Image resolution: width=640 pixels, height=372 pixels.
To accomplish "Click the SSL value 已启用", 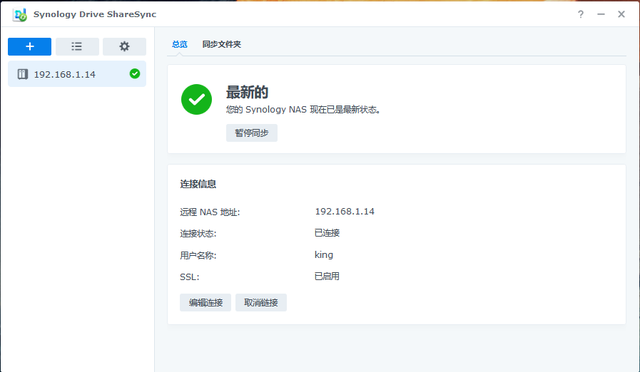I will 327,276.
